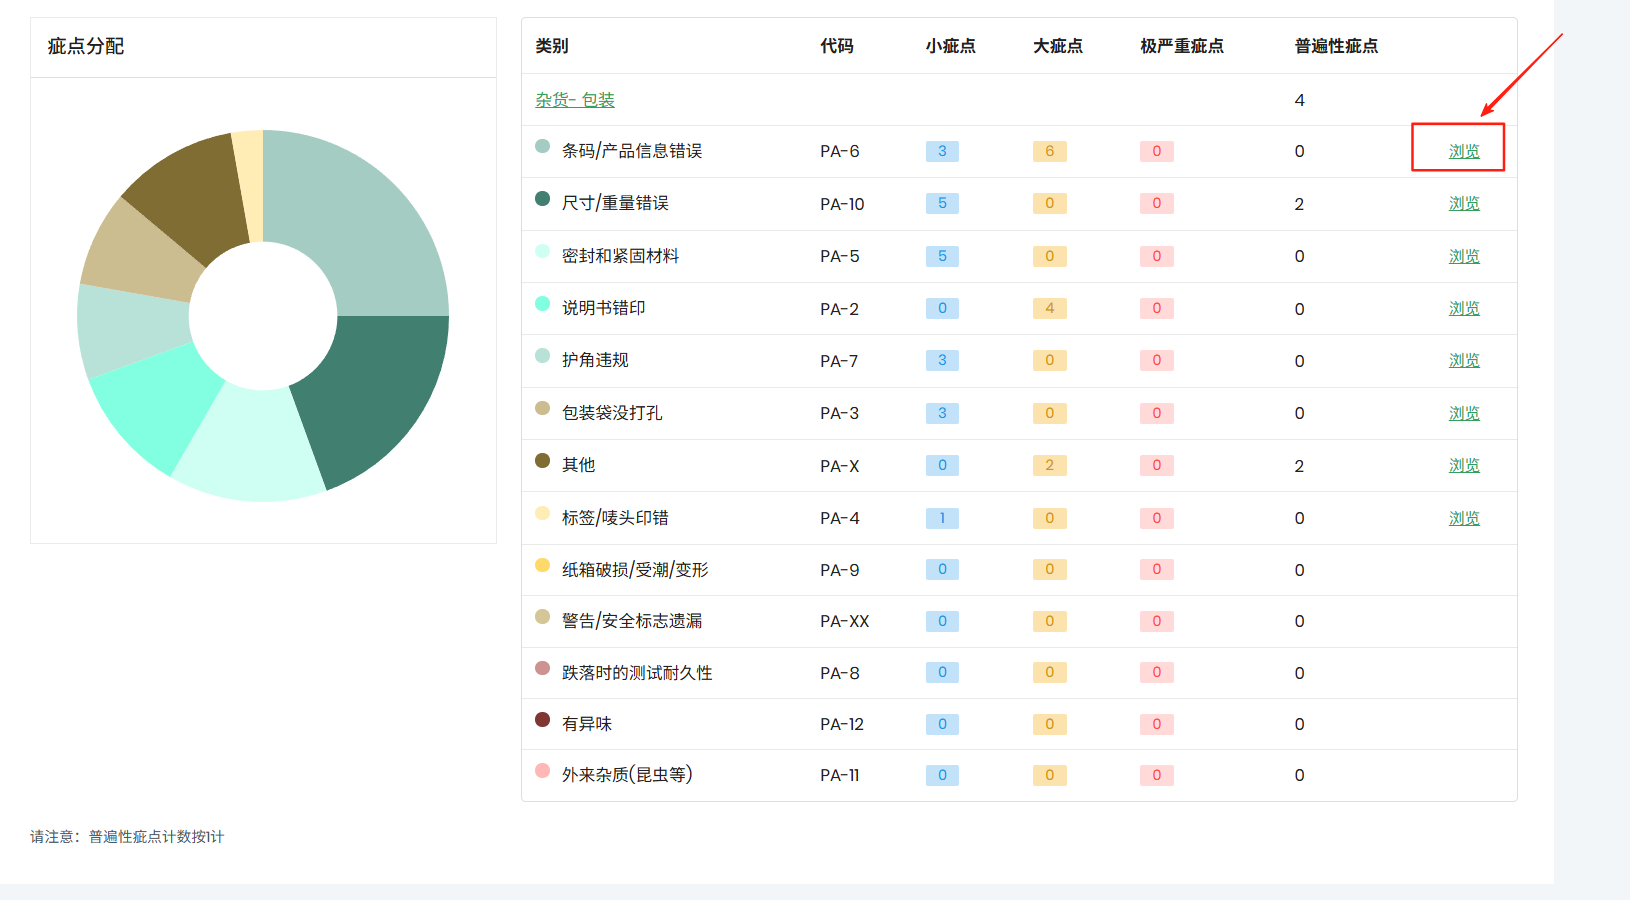Screen dimensions: 1630x900
Task: Click 浏览 for 标签/唛头印错 row
Action: click(x=1464, y=518)
